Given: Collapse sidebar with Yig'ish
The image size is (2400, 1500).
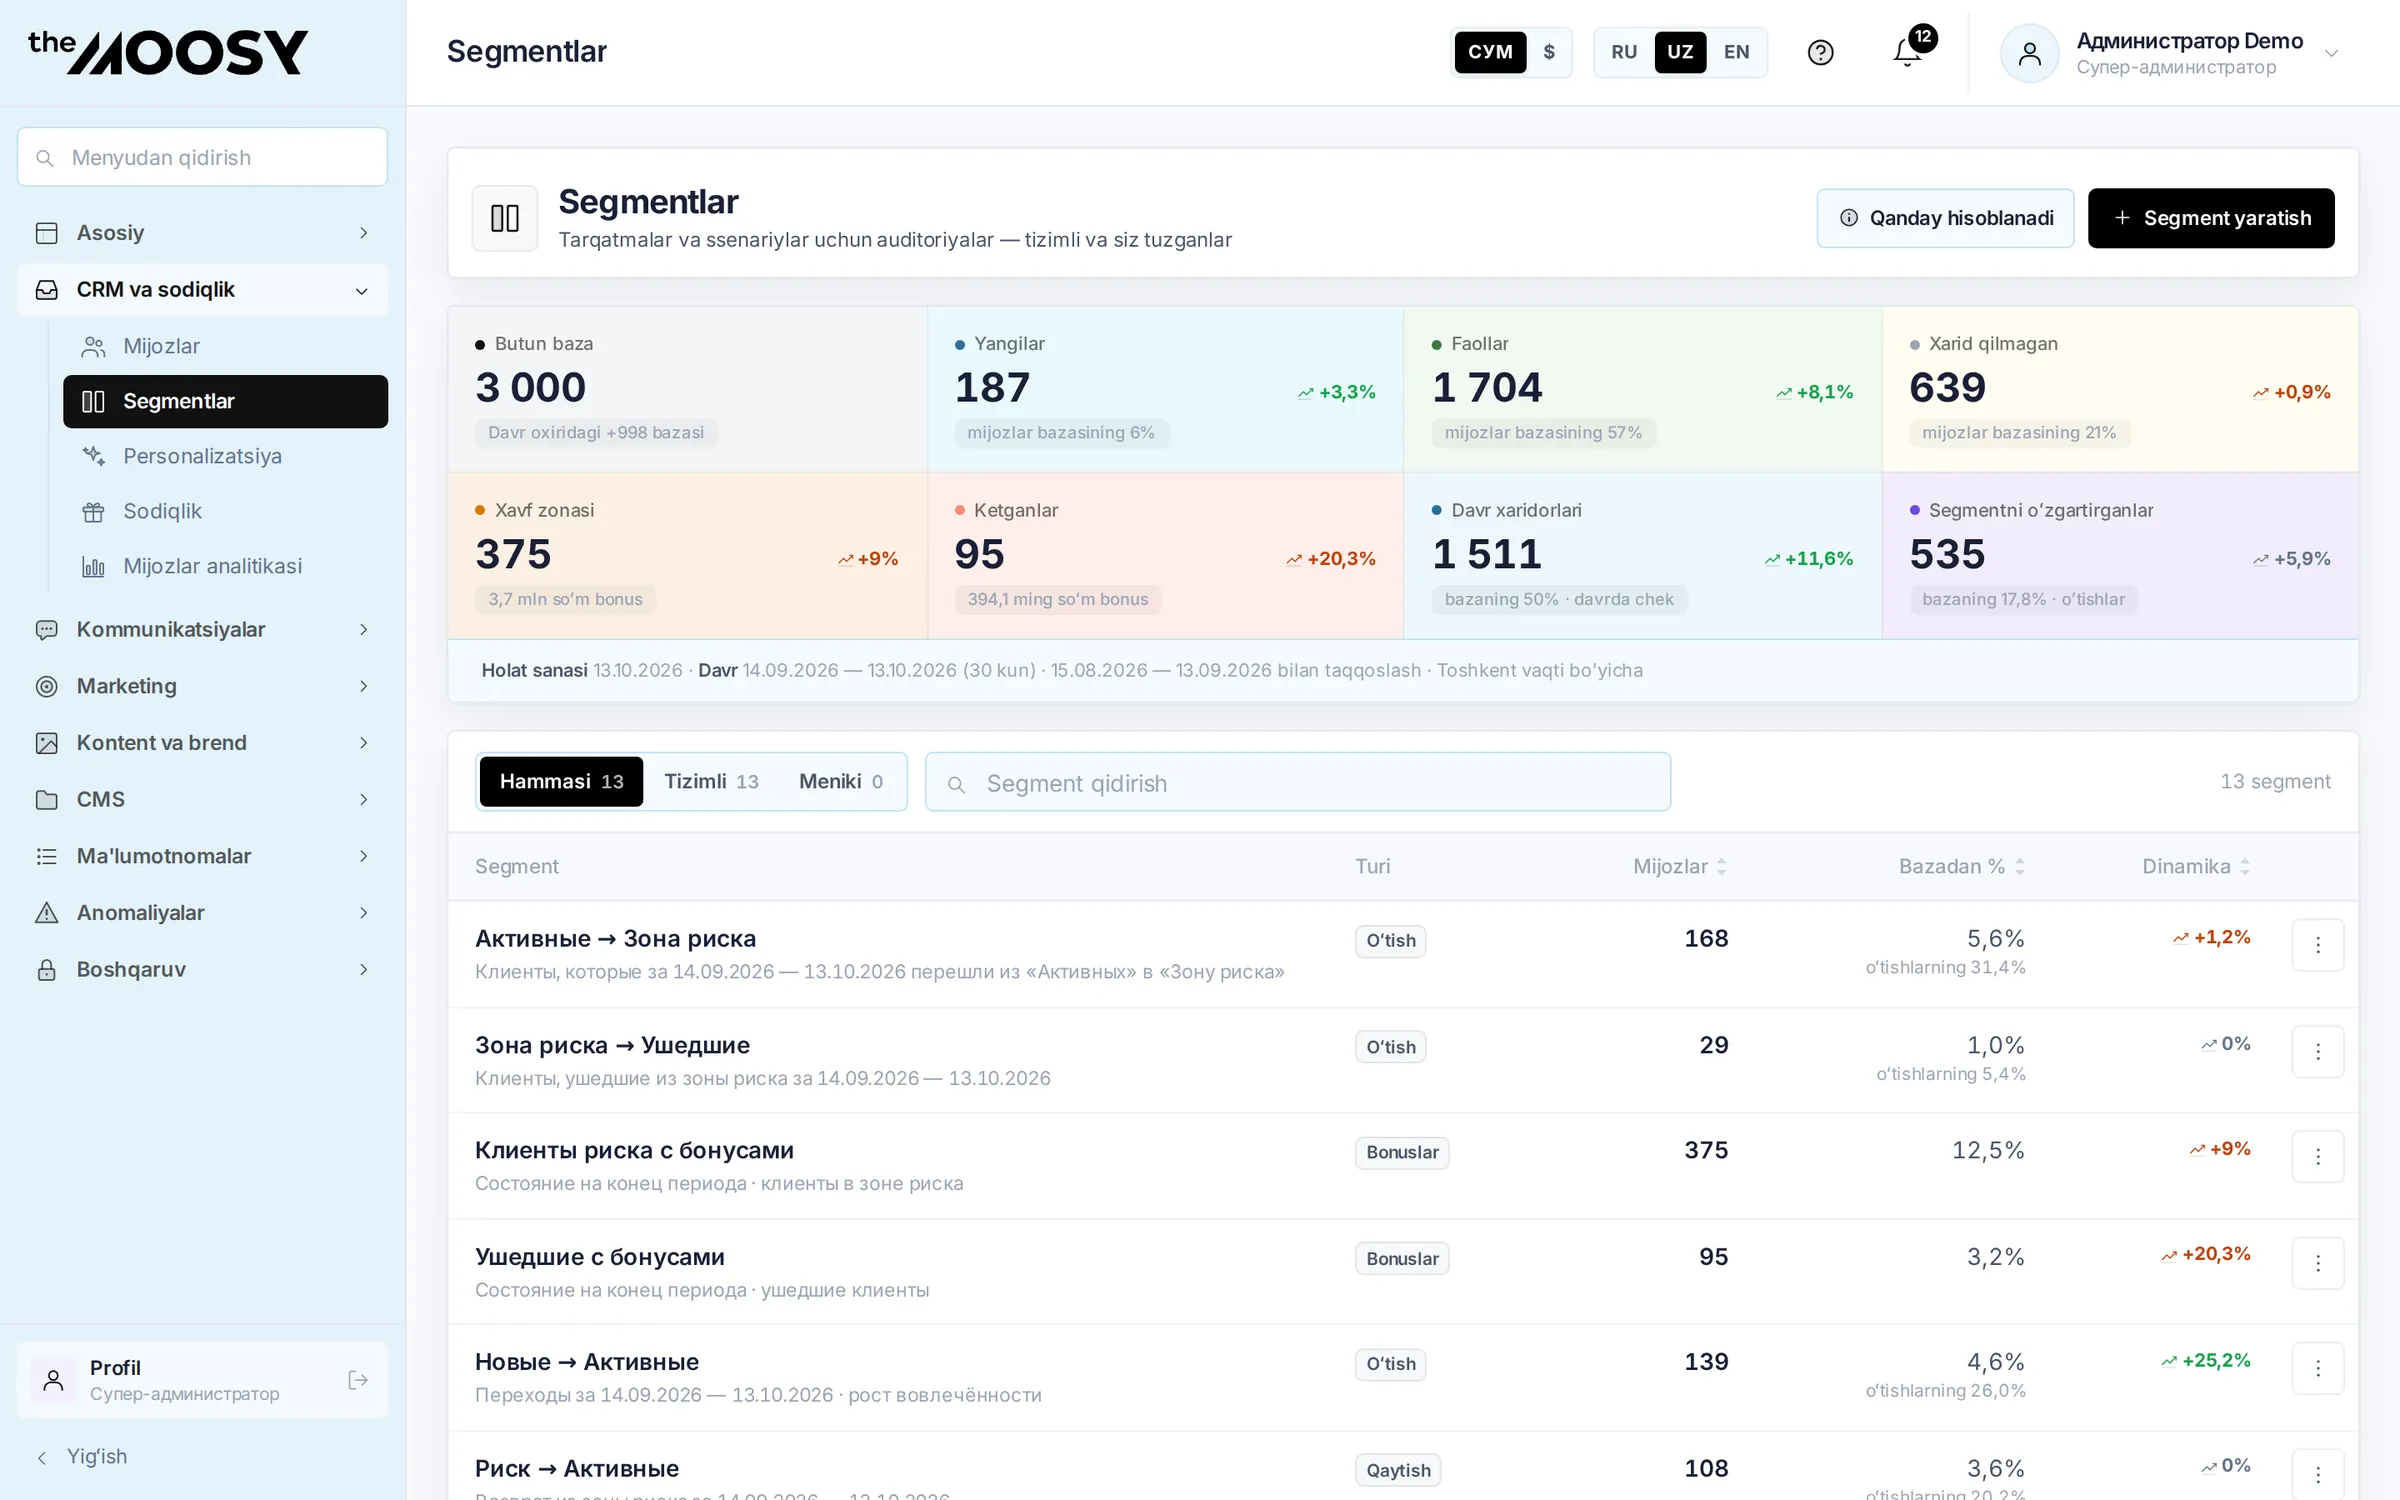Looking at the screenshot, I should tap(82, 1457).
